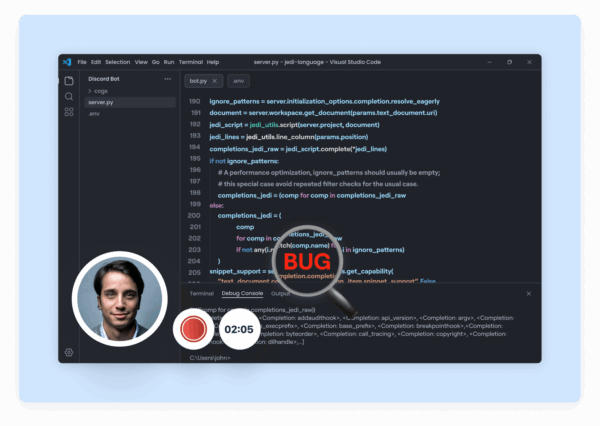Open the Terminal menu in menu bar
The width and height of the screenshot is (600, 426).
(x=190, y=62)
